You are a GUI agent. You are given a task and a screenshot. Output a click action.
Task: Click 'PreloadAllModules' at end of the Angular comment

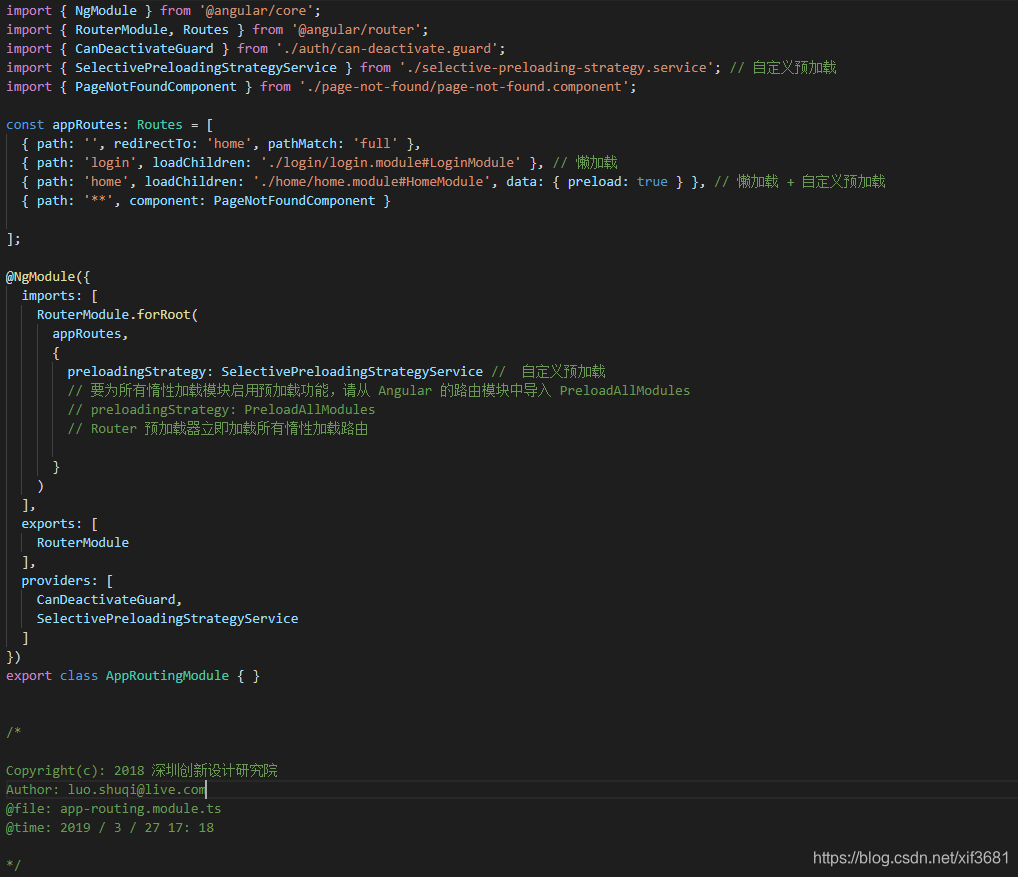[625, 391]
